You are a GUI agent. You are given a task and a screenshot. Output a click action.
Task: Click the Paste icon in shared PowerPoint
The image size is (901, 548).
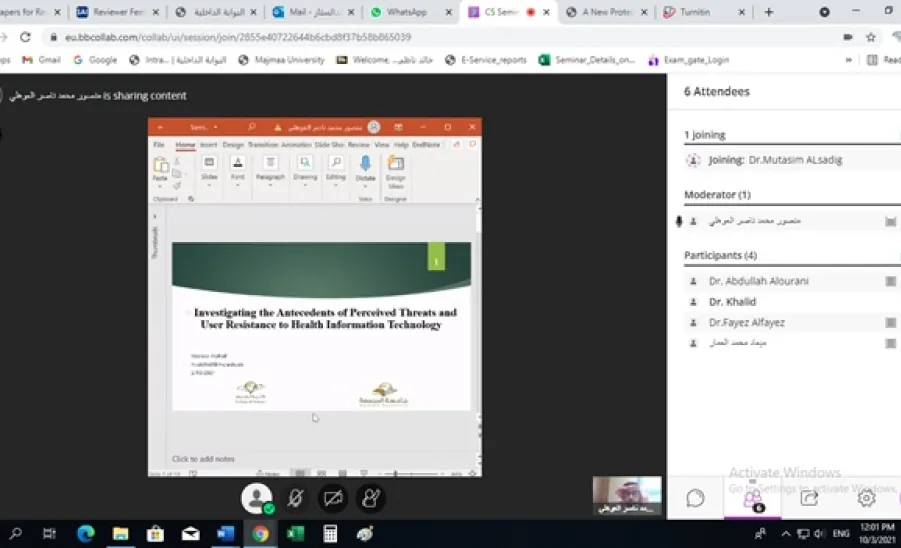pos(160,165)
